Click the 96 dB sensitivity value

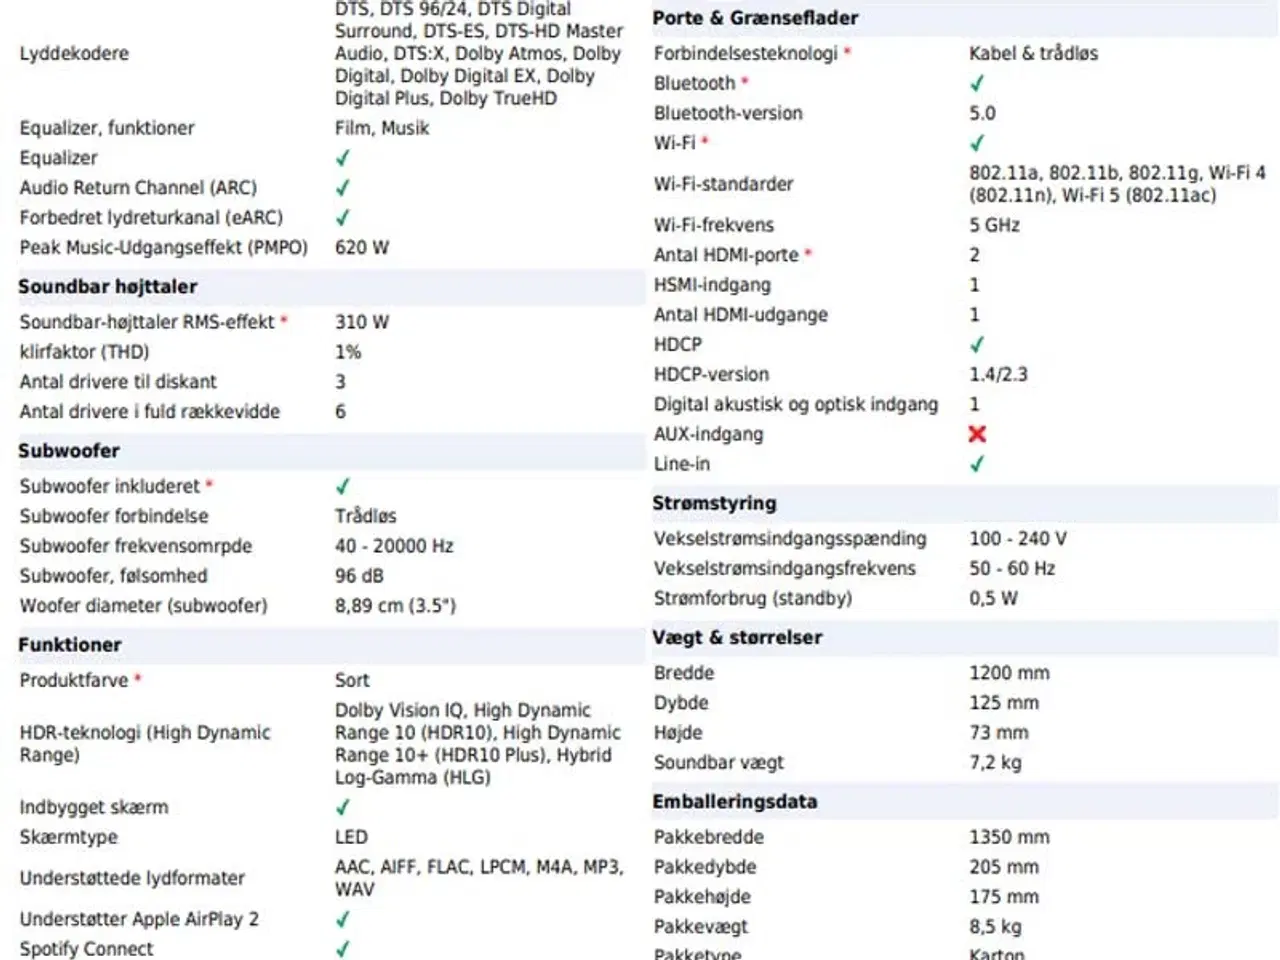point(359,576)
